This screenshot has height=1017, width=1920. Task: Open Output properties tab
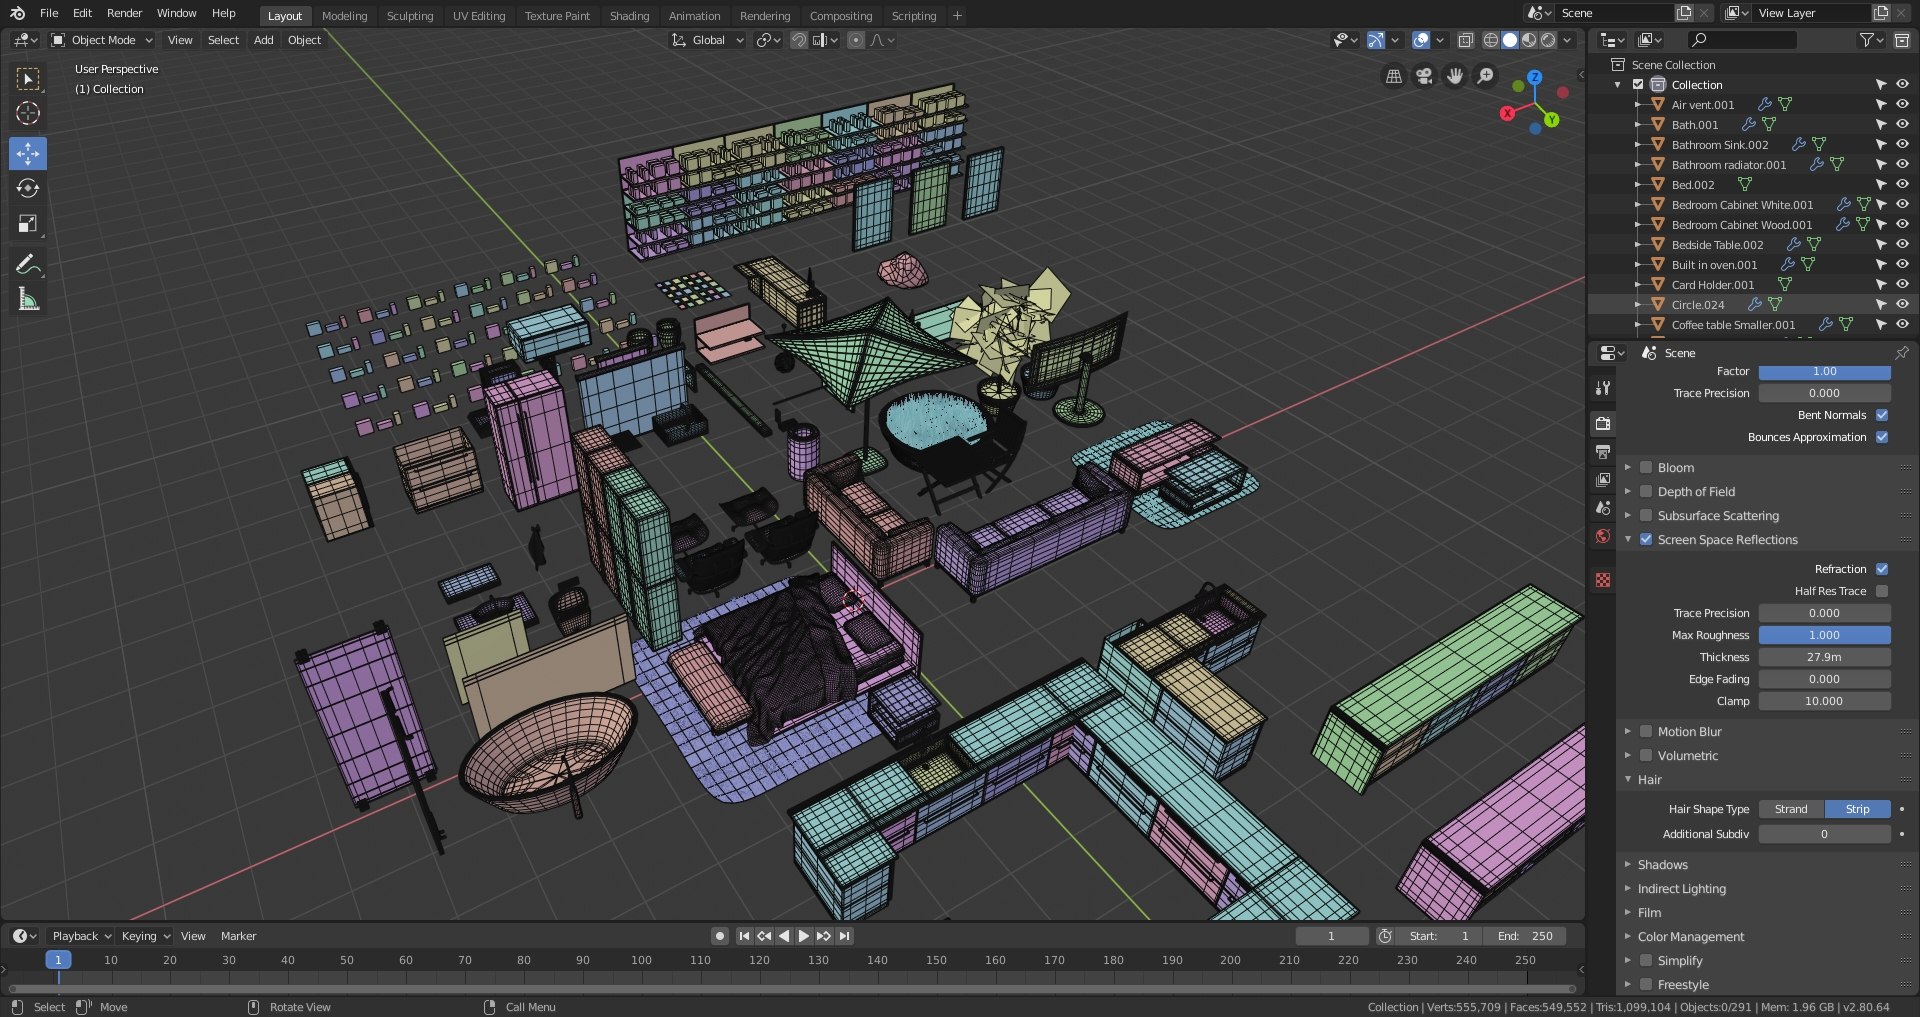tap(1603, 452)
